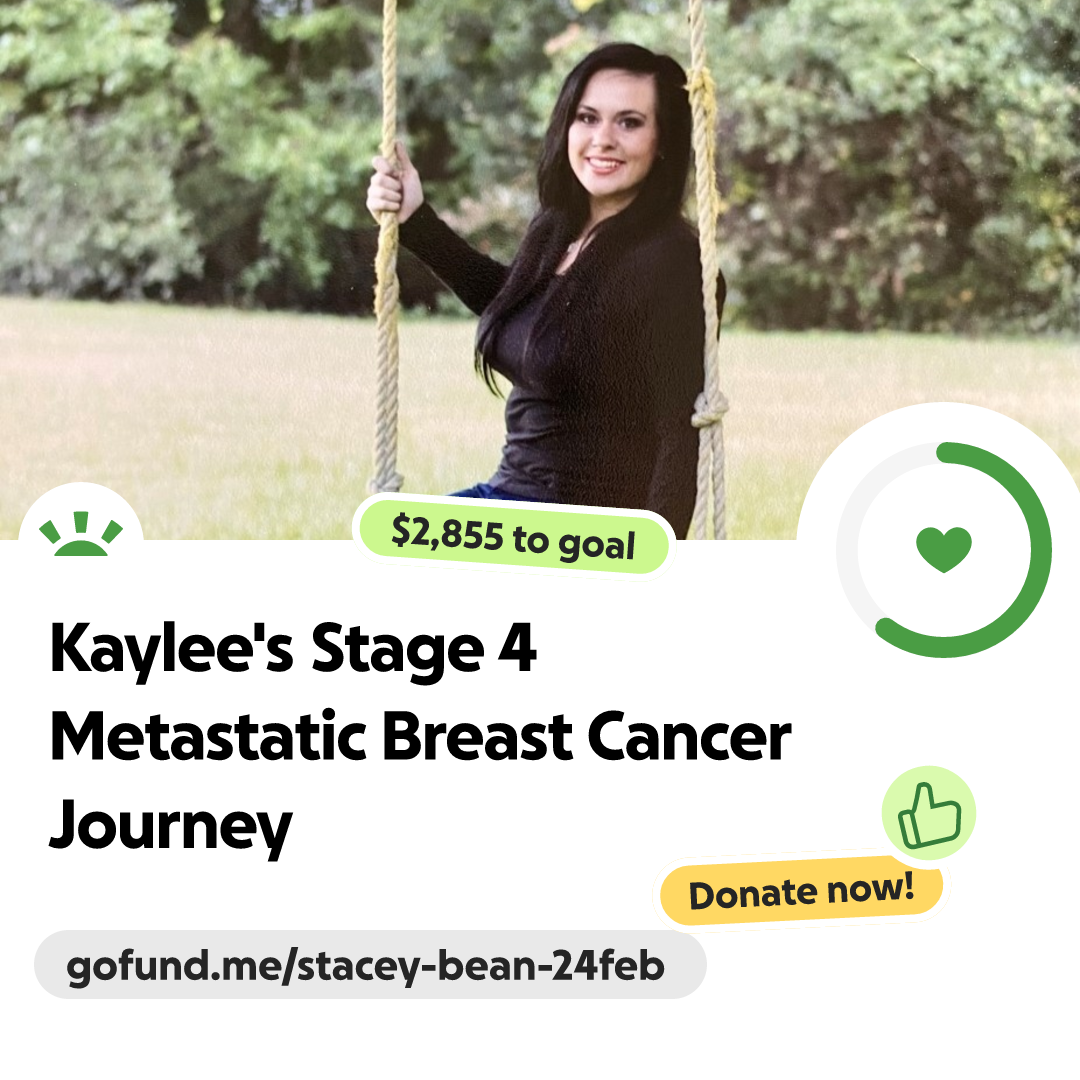Hit the yellow "Donate now!" button
Screen dimensions: 1080x1080
(802, 891)
